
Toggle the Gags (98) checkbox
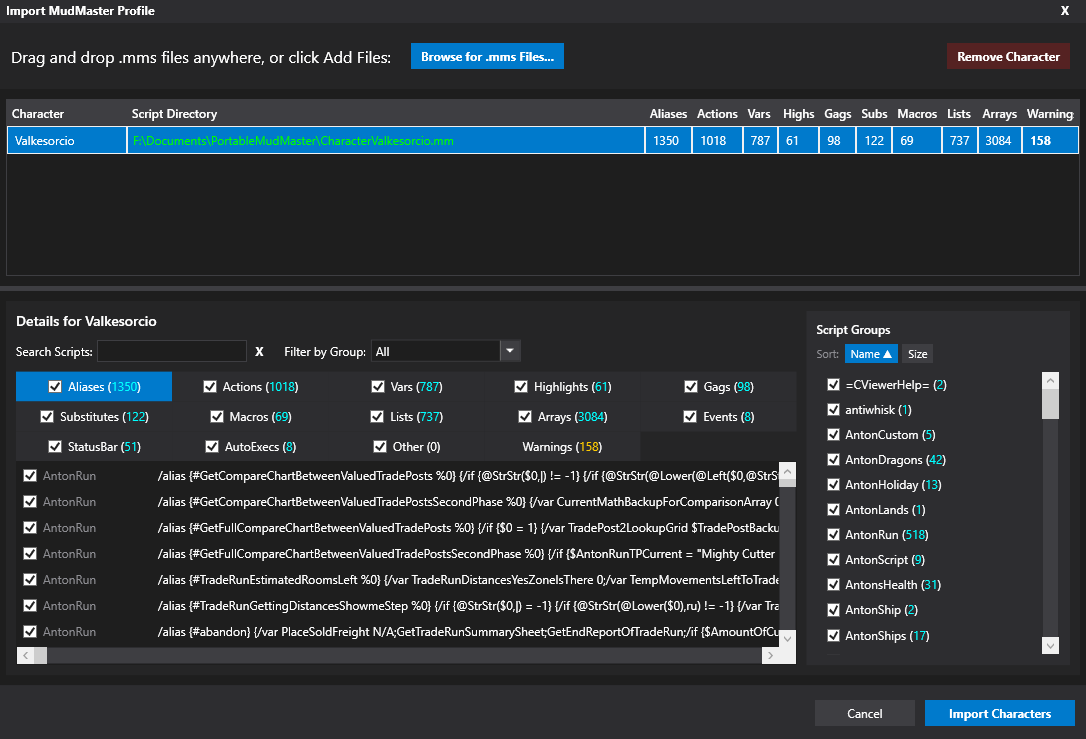pyautogui.click(x=691, y=386)
